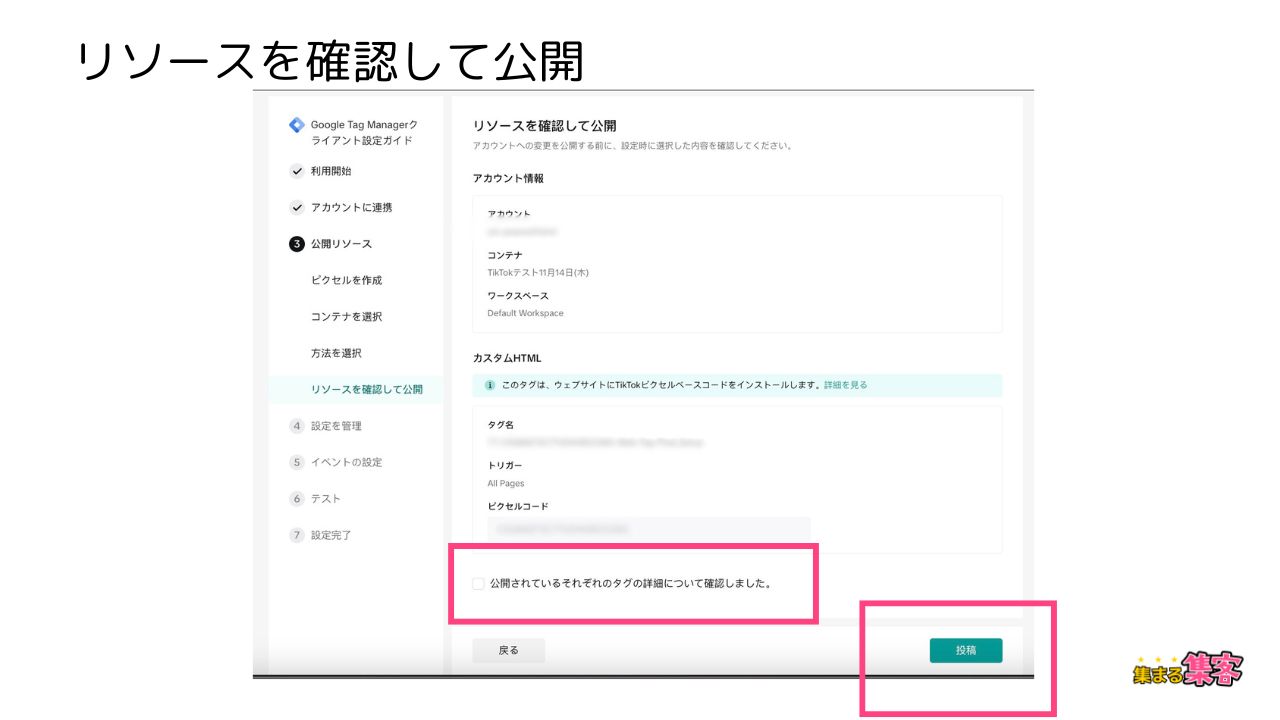Open the ピクセルを作成 sub-step
Image resolution: width=1280 pixels, height=720 pixels.
point(346,280)
